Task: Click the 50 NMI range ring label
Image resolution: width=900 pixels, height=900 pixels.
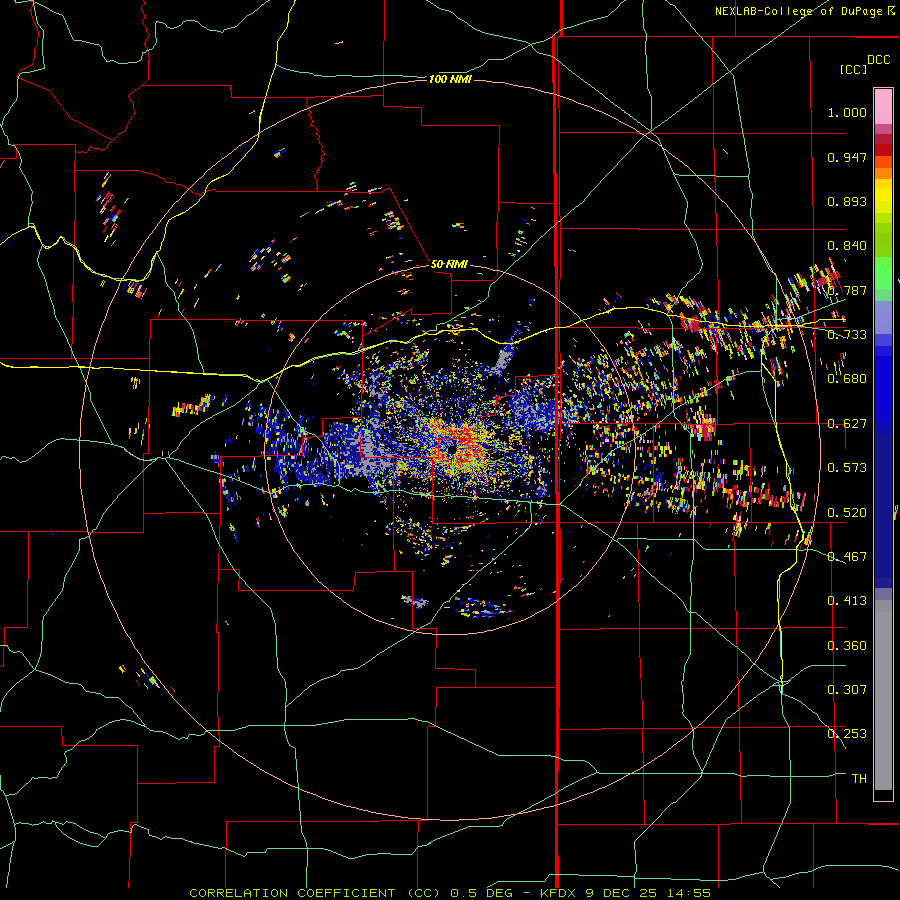Action: pos(449,265)
